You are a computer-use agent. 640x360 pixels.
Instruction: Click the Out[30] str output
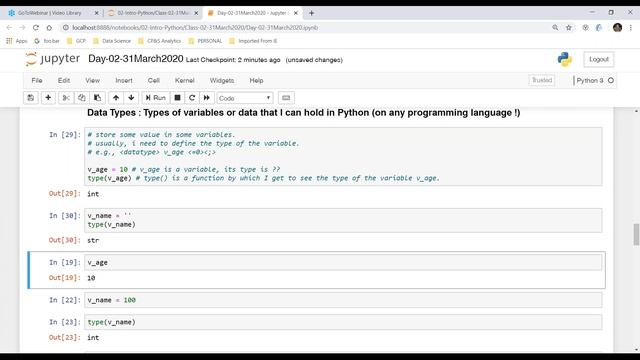coord(93,240)
